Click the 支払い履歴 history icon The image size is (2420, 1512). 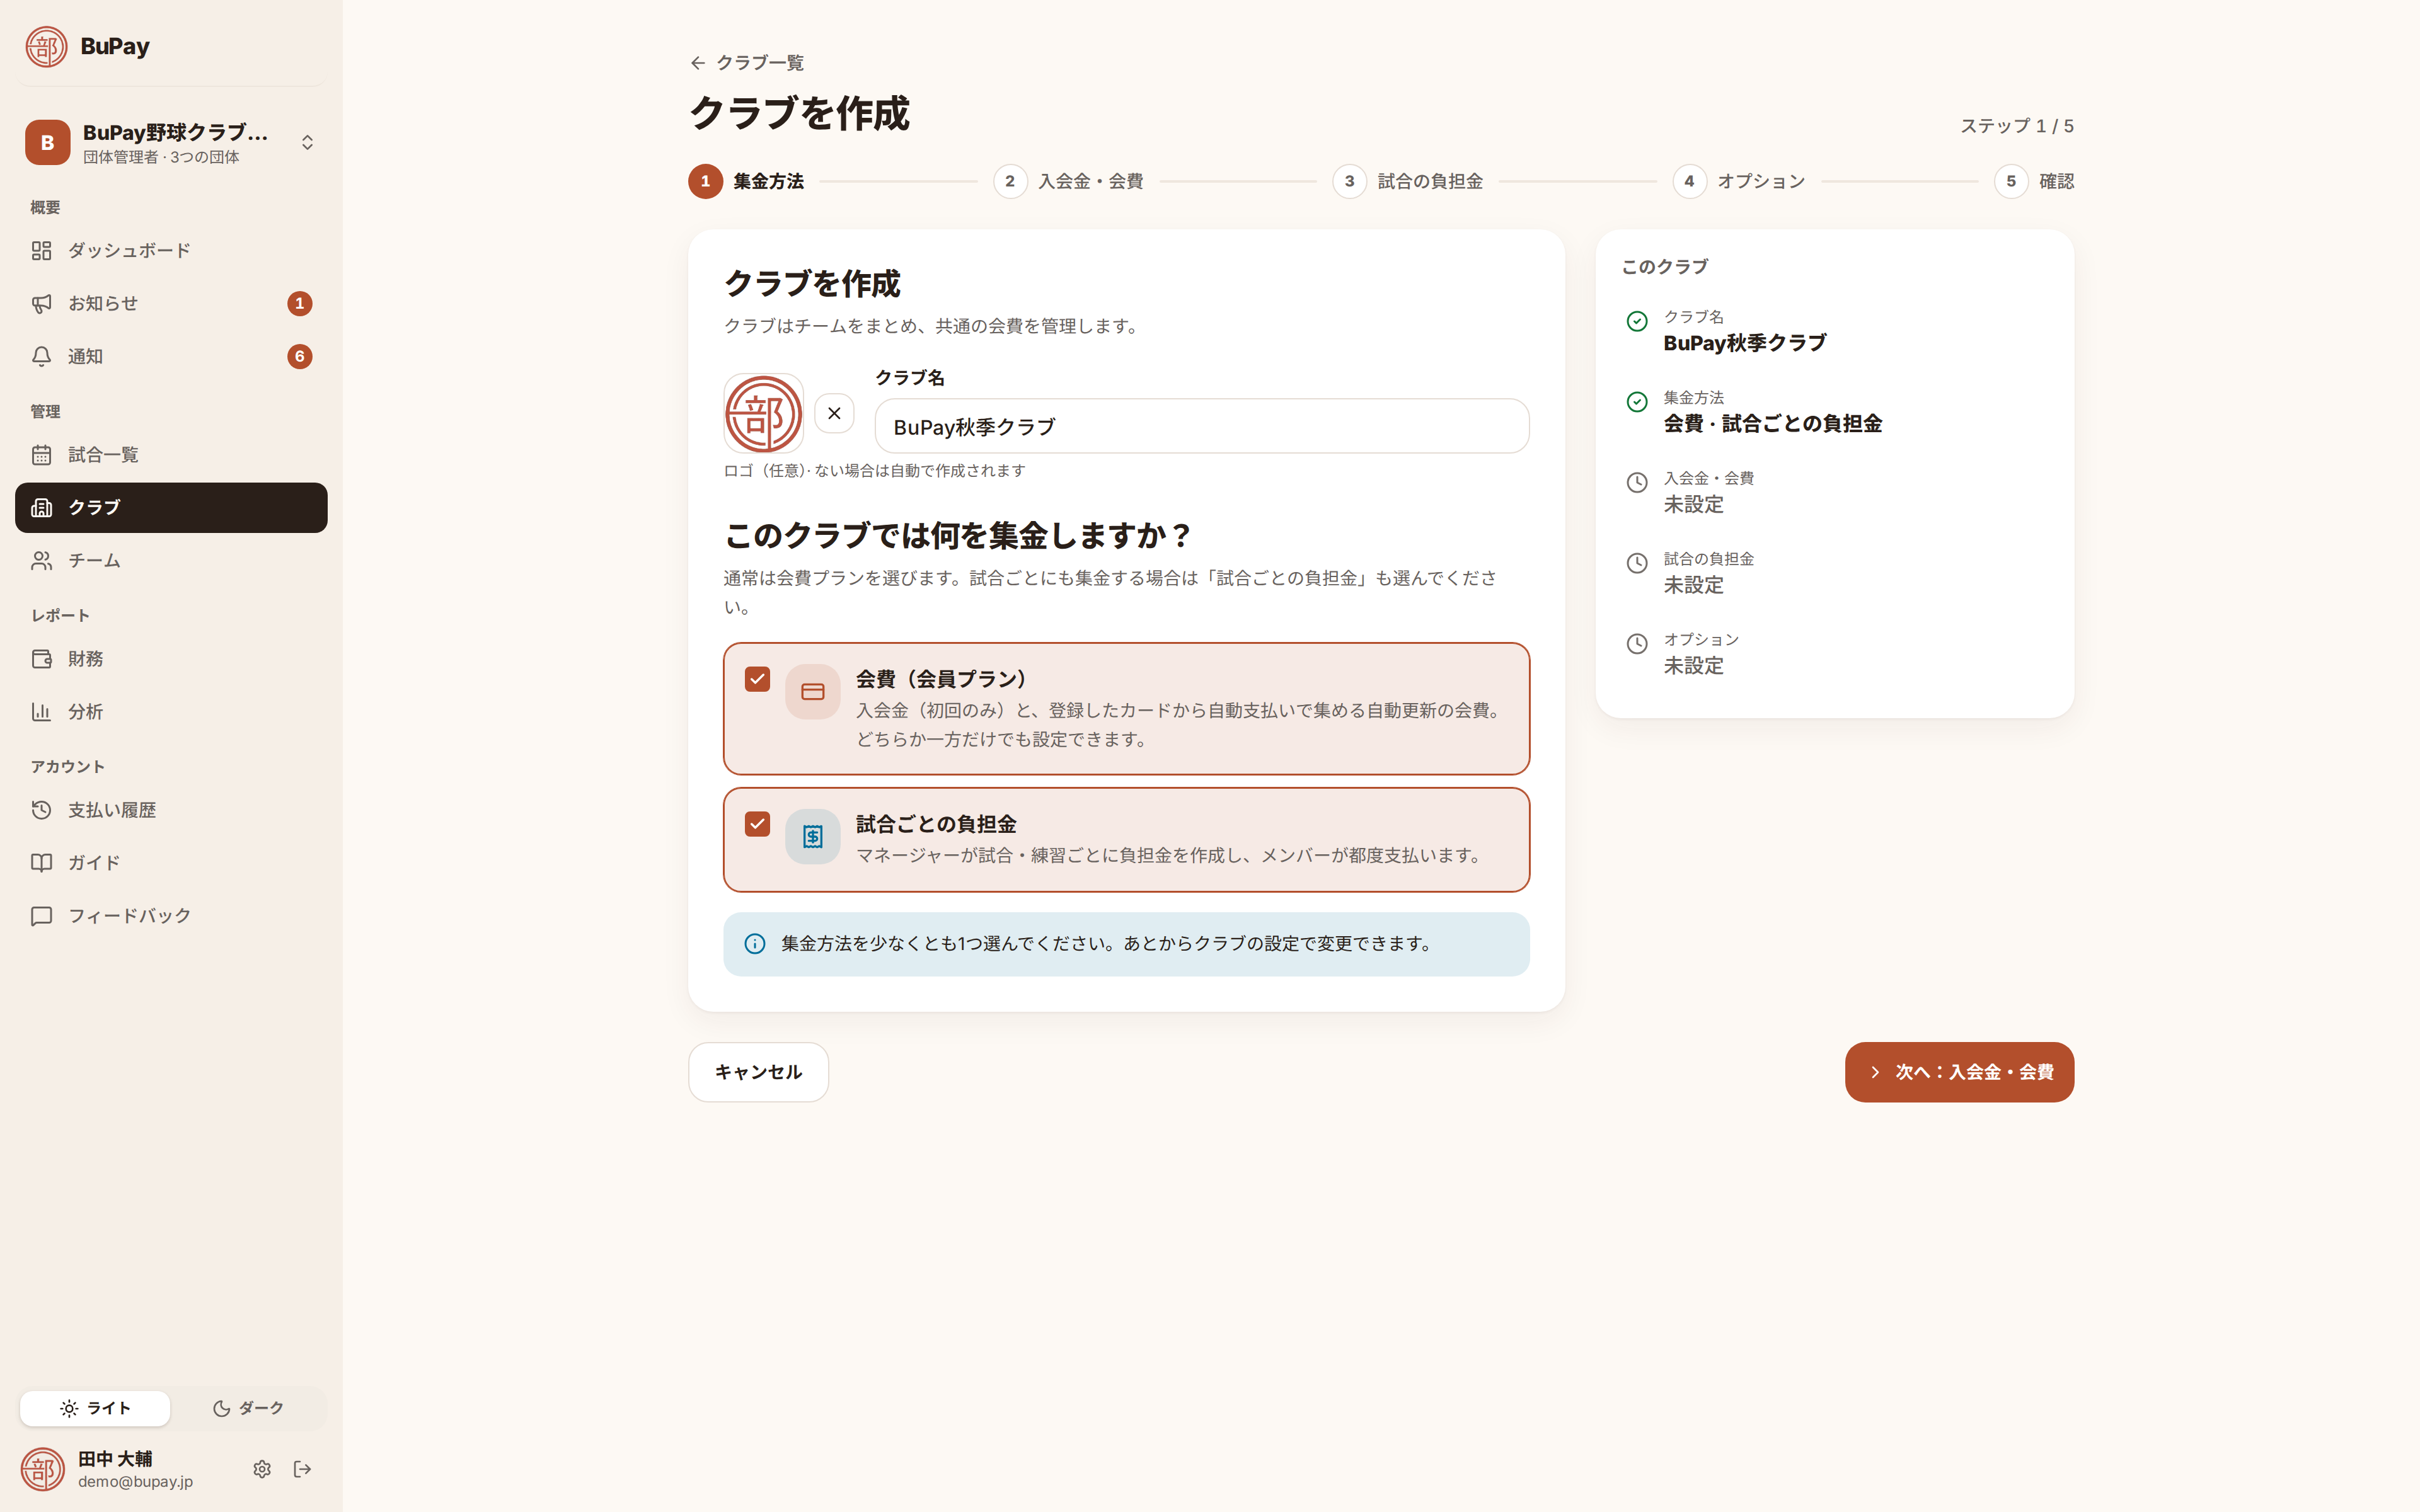click(x=41, y=810)
